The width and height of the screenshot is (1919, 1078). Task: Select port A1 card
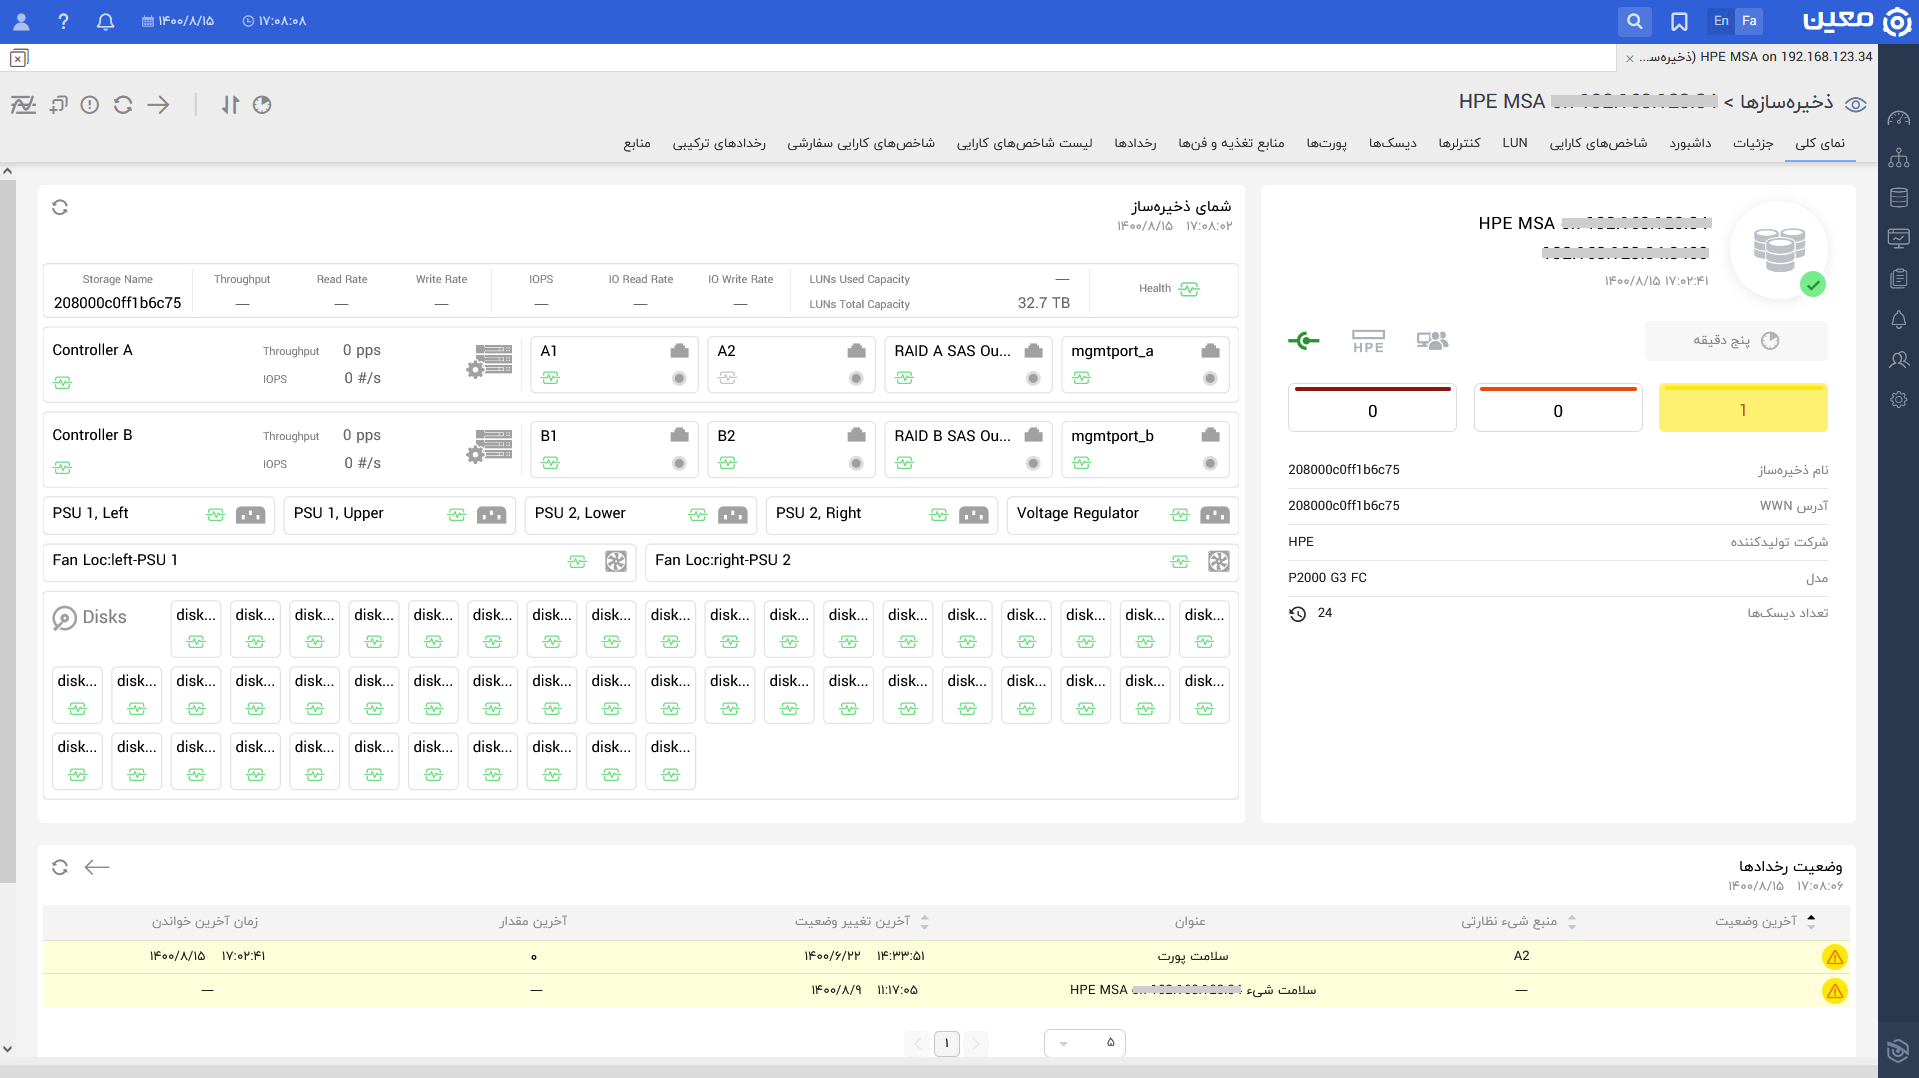tap(614, 364)
